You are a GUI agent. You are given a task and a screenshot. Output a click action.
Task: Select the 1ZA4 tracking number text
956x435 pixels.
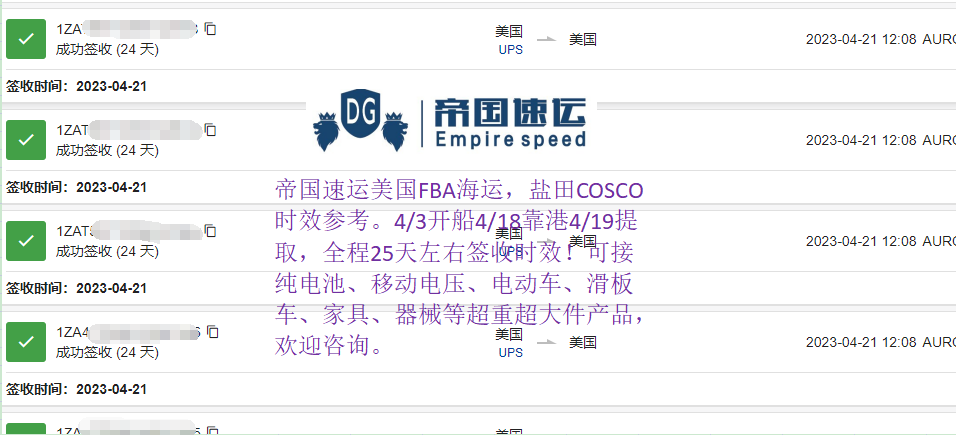pos(129,332)
